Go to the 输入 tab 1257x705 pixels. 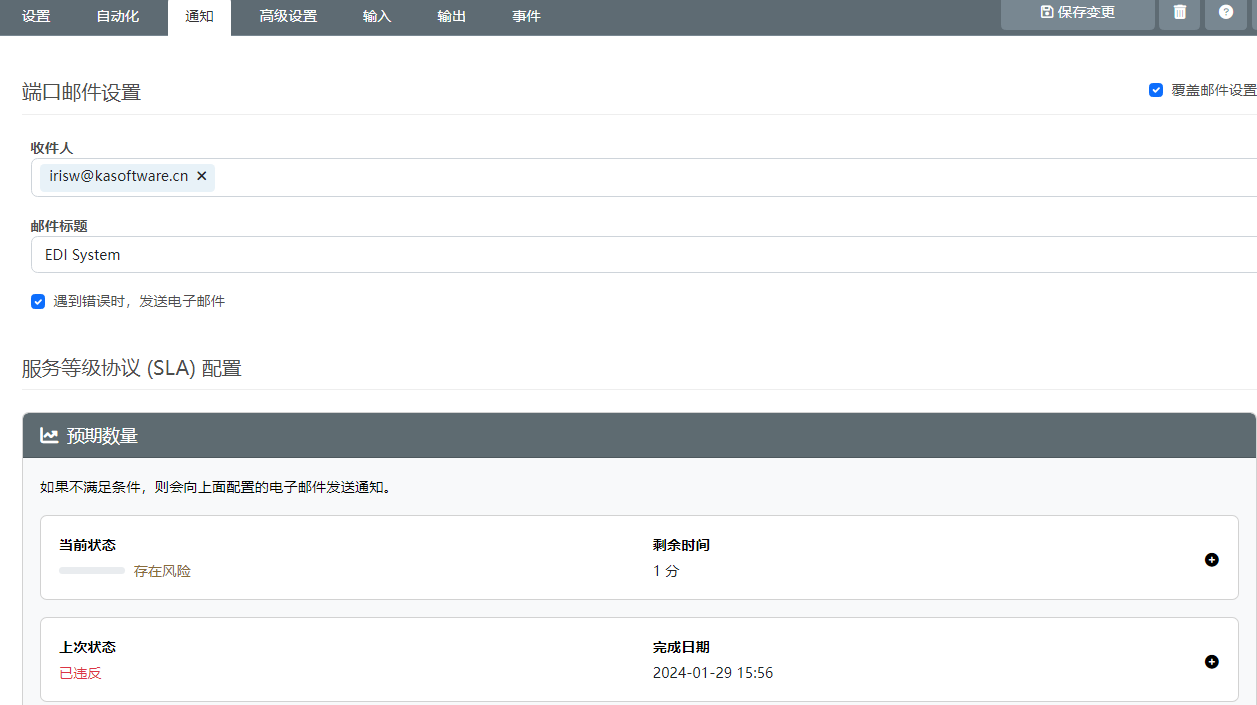point(377,16)
